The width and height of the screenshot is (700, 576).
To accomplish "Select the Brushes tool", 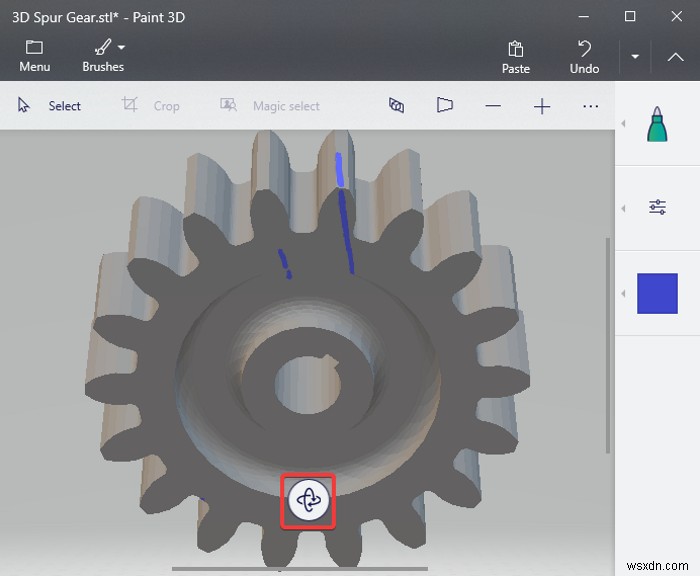I will (x=103, y=56).
